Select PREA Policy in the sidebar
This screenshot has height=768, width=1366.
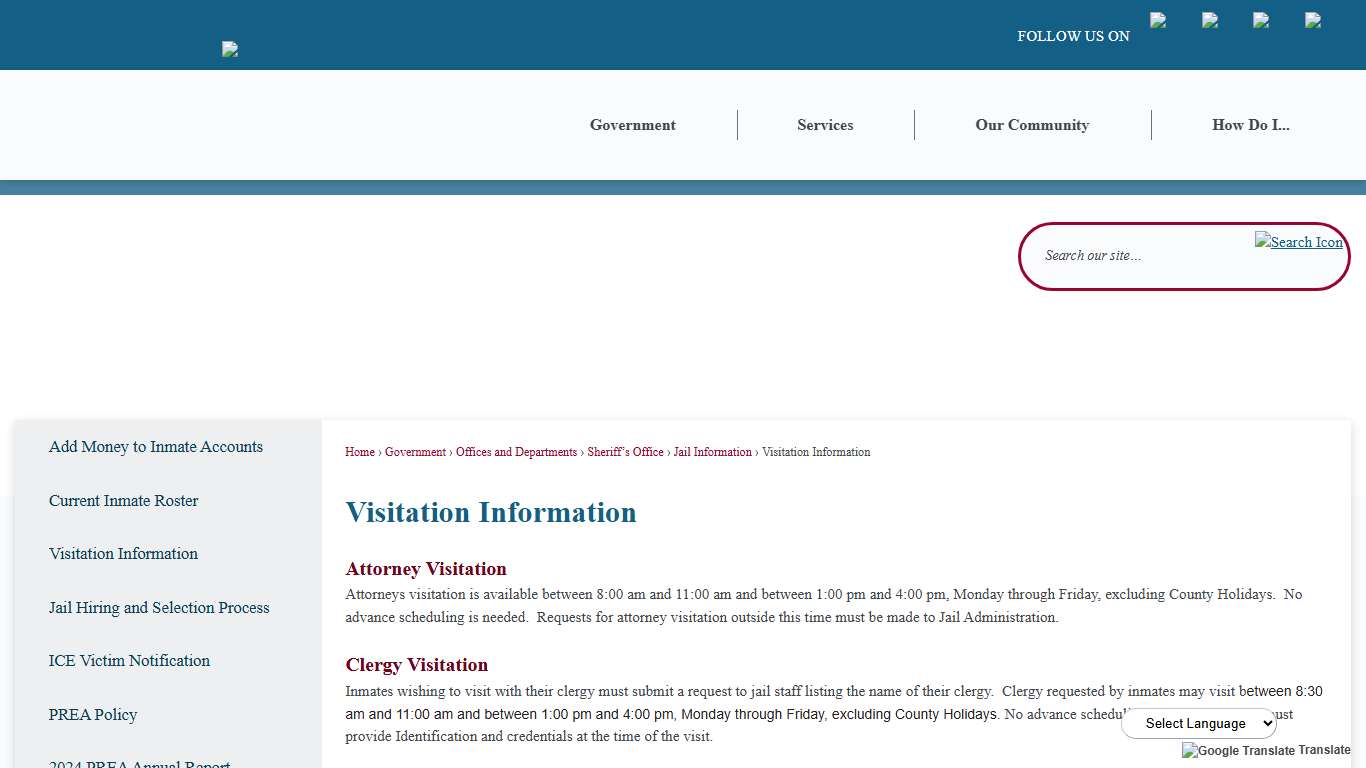[93, 715]
